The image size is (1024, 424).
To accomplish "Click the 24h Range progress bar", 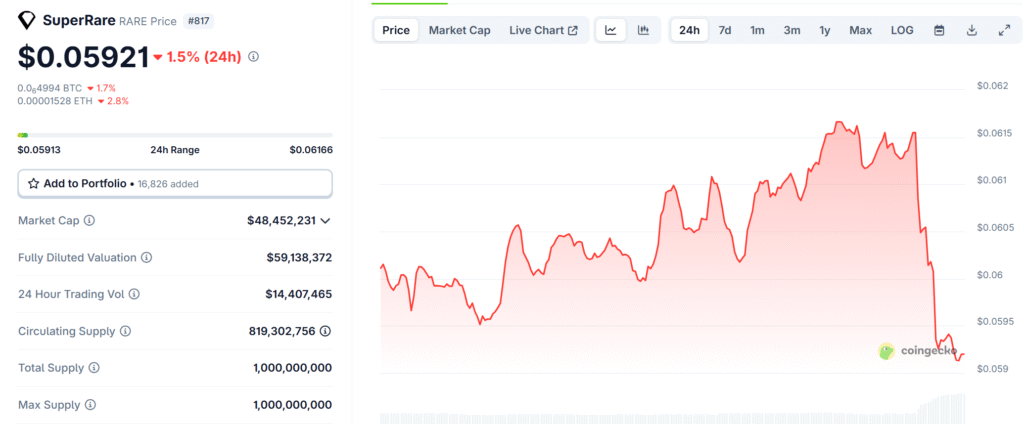I will pyautogui.click(x=175, y=135).
